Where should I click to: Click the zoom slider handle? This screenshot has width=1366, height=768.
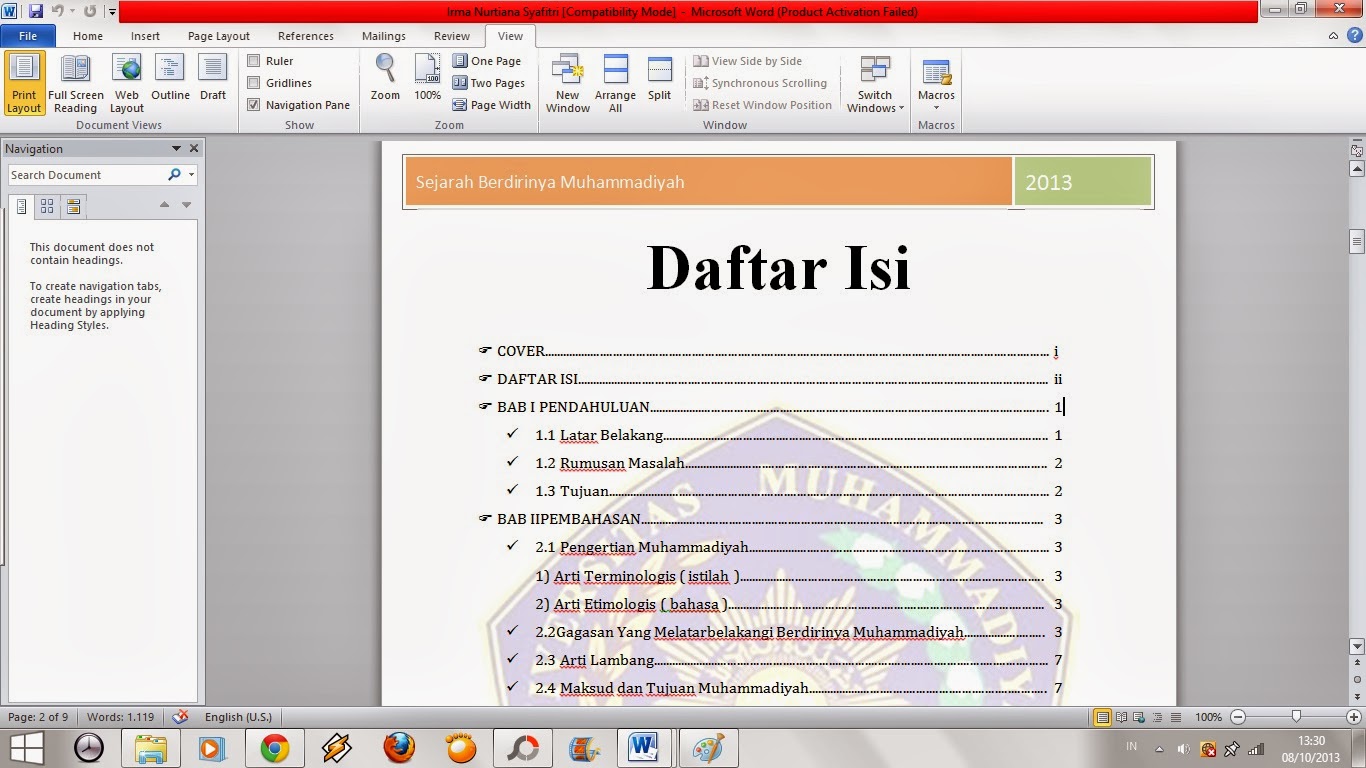click(1296, 717)
